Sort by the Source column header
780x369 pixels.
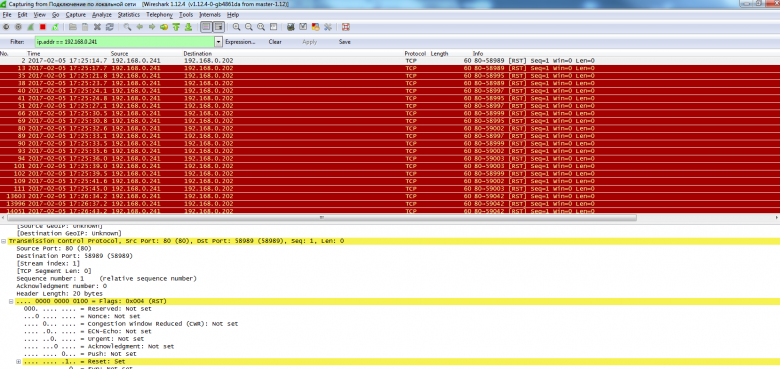(x=119, y=53)
